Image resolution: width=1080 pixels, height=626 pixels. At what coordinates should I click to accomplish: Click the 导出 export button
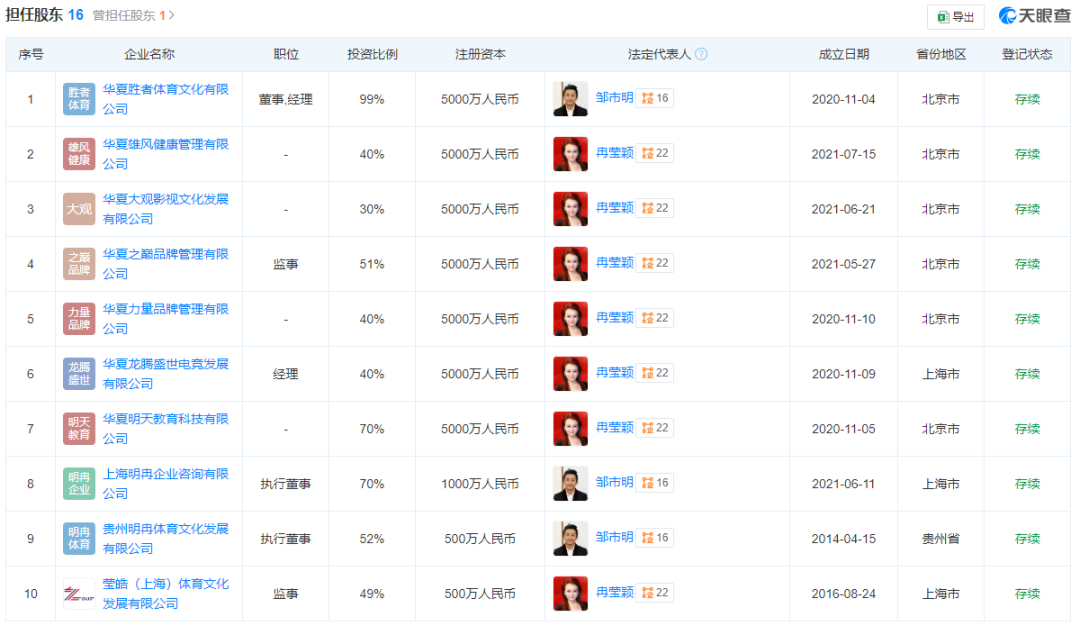point(955,17)
